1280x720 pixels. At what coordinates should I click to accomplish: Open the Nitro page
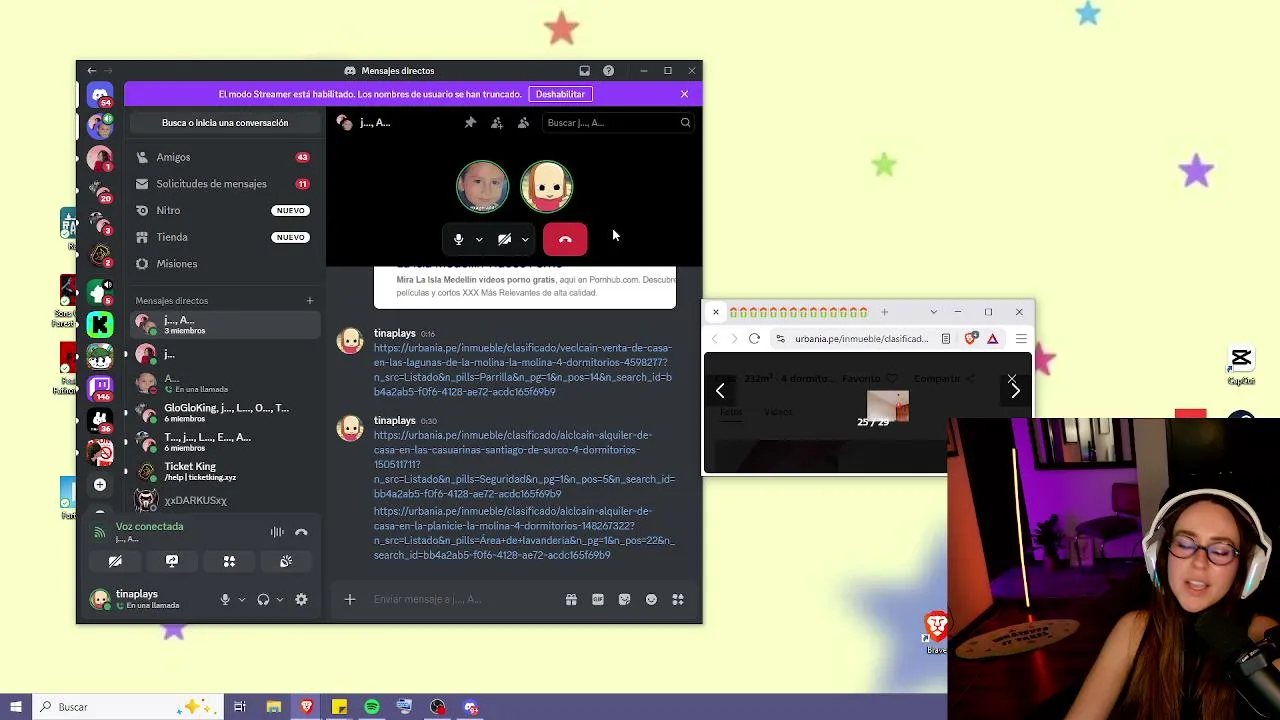pos(225,210)
